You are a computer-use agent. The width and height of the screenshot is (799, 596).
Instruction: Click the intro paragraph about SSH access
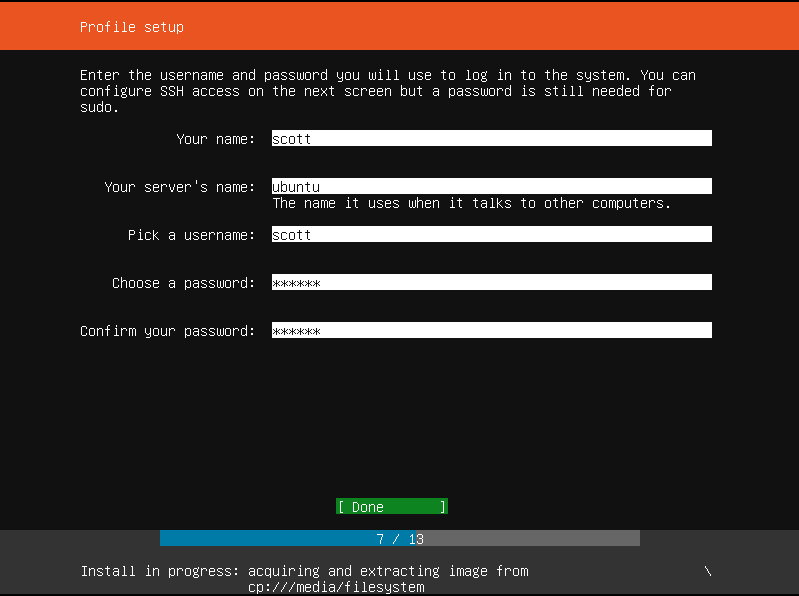click(x=387, y=91)
